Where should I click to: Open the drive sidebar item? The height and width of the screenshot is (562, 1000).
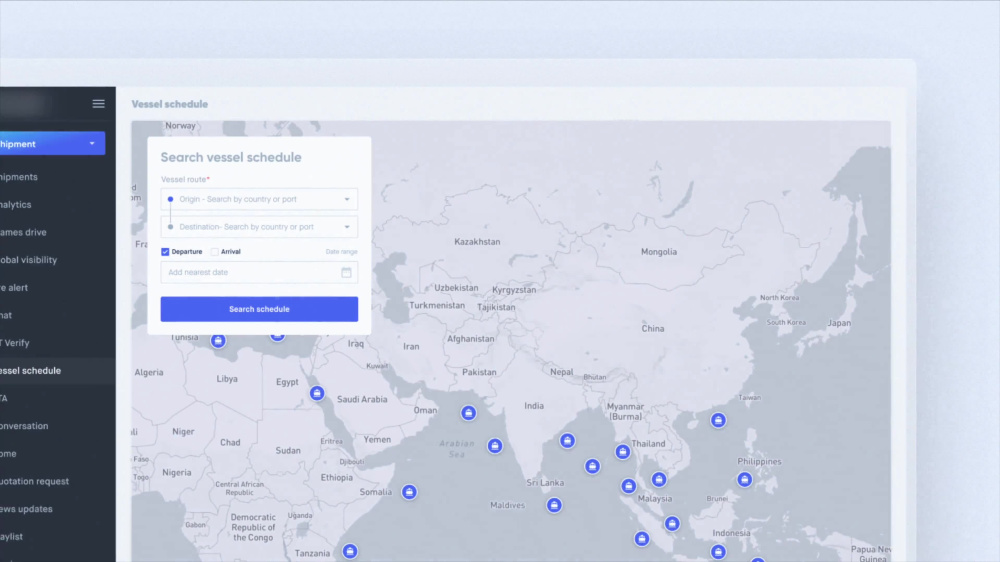(x=24, y=232)
